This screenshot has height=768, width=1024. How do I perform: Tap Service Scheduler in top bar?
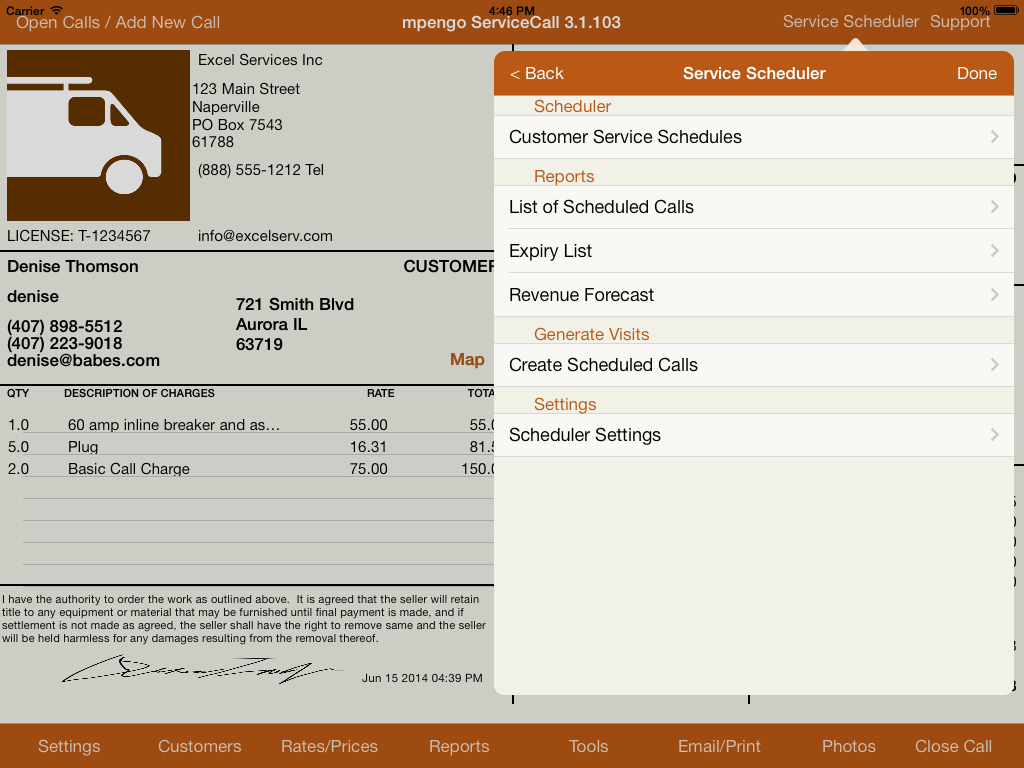pos(850,21)
